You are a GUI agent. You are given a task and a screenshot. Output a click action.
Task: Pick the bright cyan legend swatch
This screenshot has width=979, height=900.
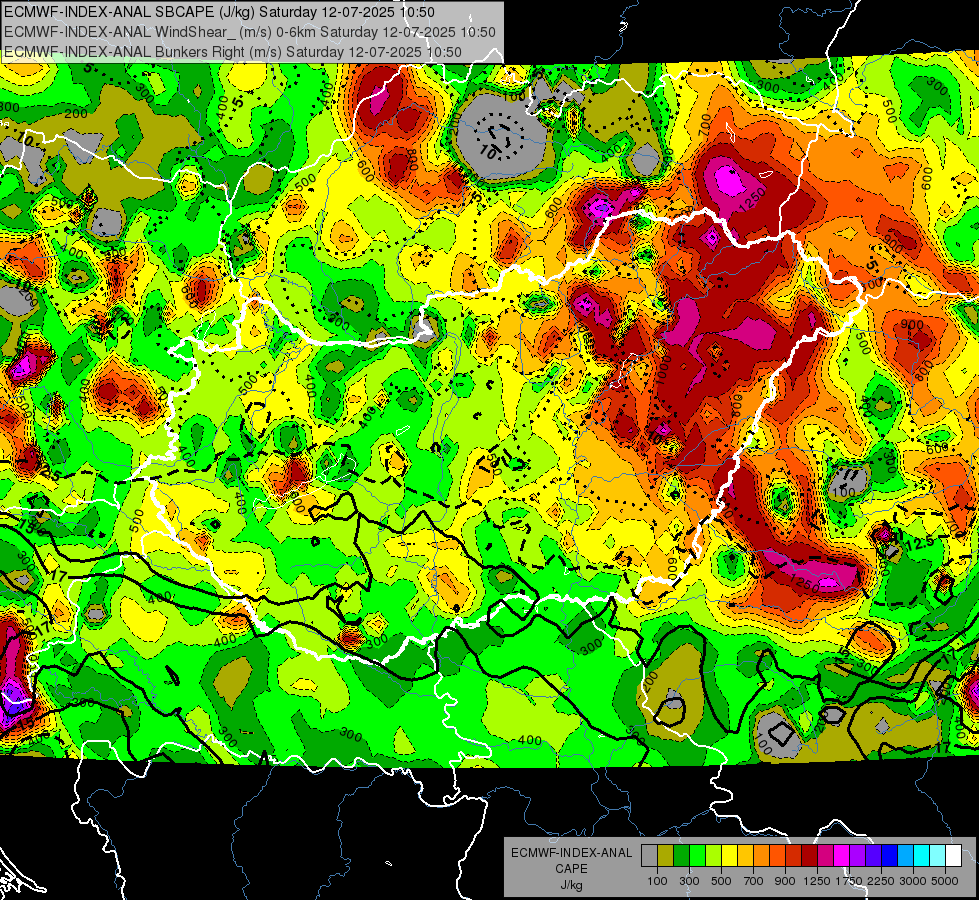pyautogui.click(x=922, y=856)
